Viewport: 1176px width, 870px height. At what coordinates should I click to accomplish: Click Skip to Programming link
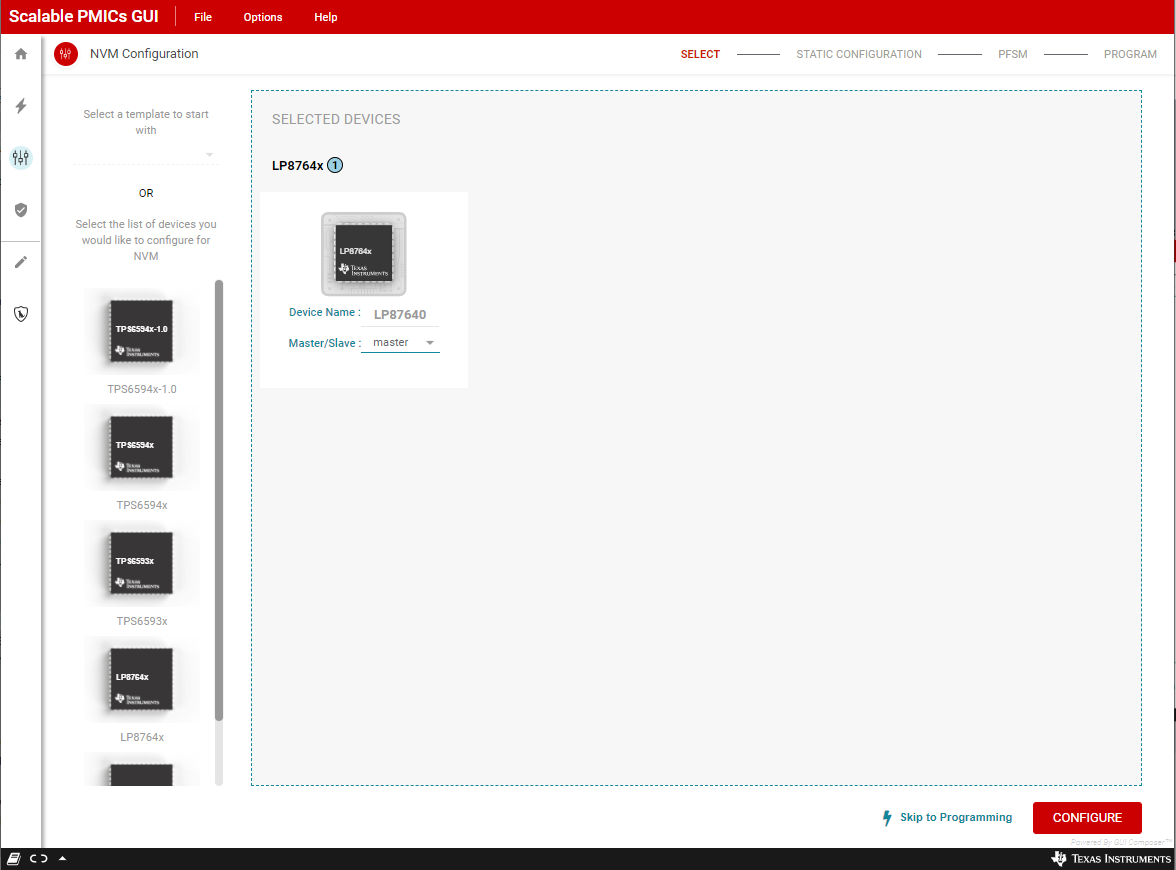pos(946,818)
